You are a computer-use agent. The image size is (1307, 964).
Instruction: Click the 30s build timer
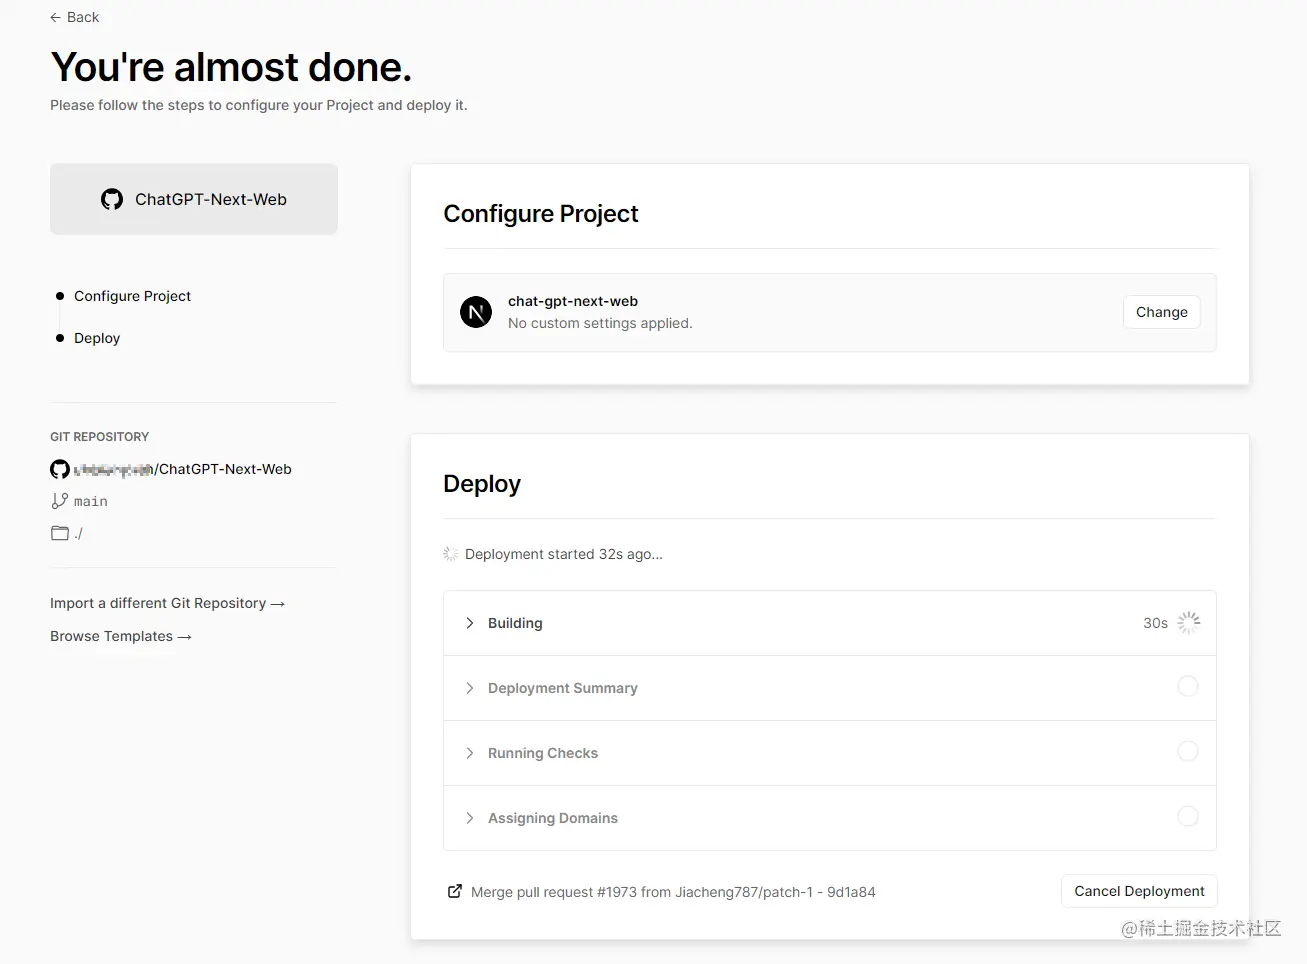1155,623
